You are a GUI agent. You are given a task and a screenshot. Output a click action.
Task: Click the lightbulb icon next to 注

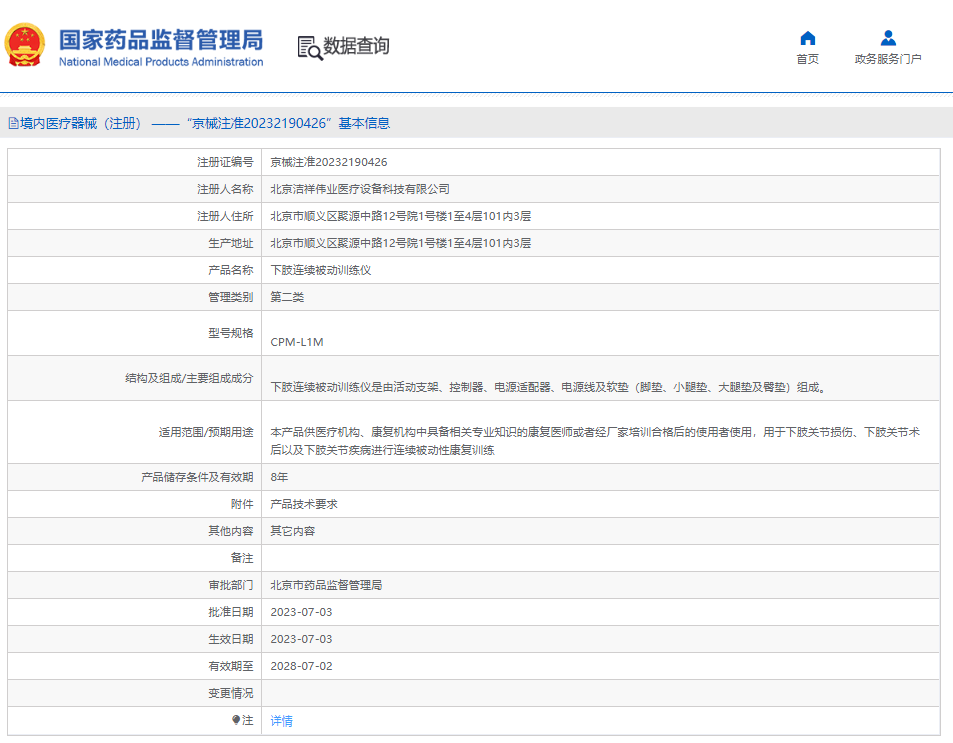[236, 720]
